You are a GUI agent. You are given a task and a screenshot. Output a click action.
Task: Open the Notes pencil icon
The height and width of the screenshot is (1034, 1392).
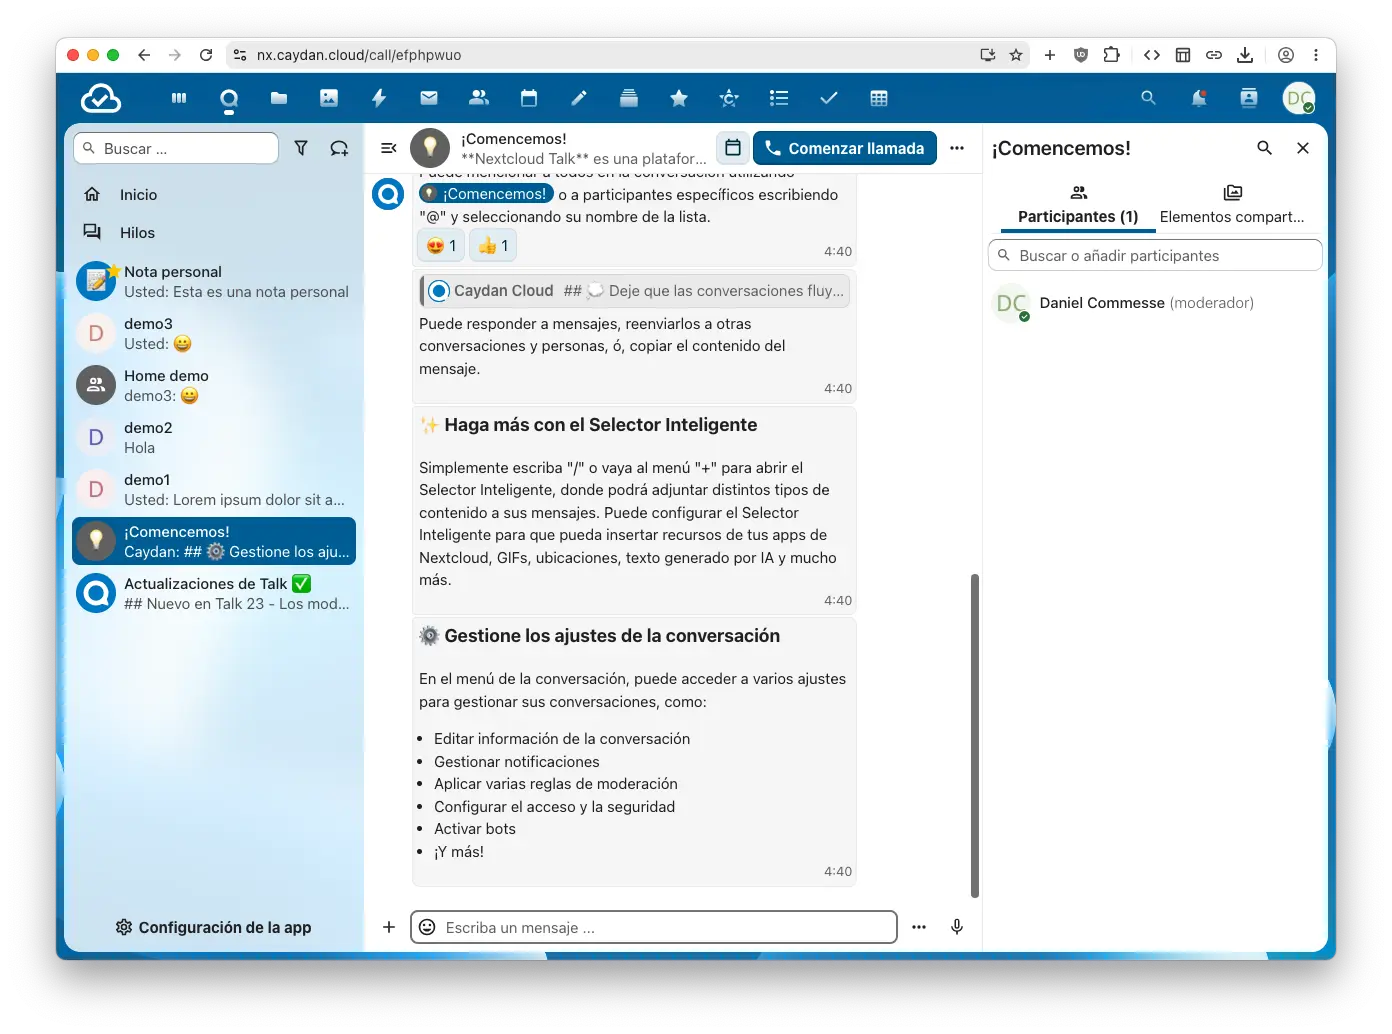pyautogui.click(x=579, y=98)
